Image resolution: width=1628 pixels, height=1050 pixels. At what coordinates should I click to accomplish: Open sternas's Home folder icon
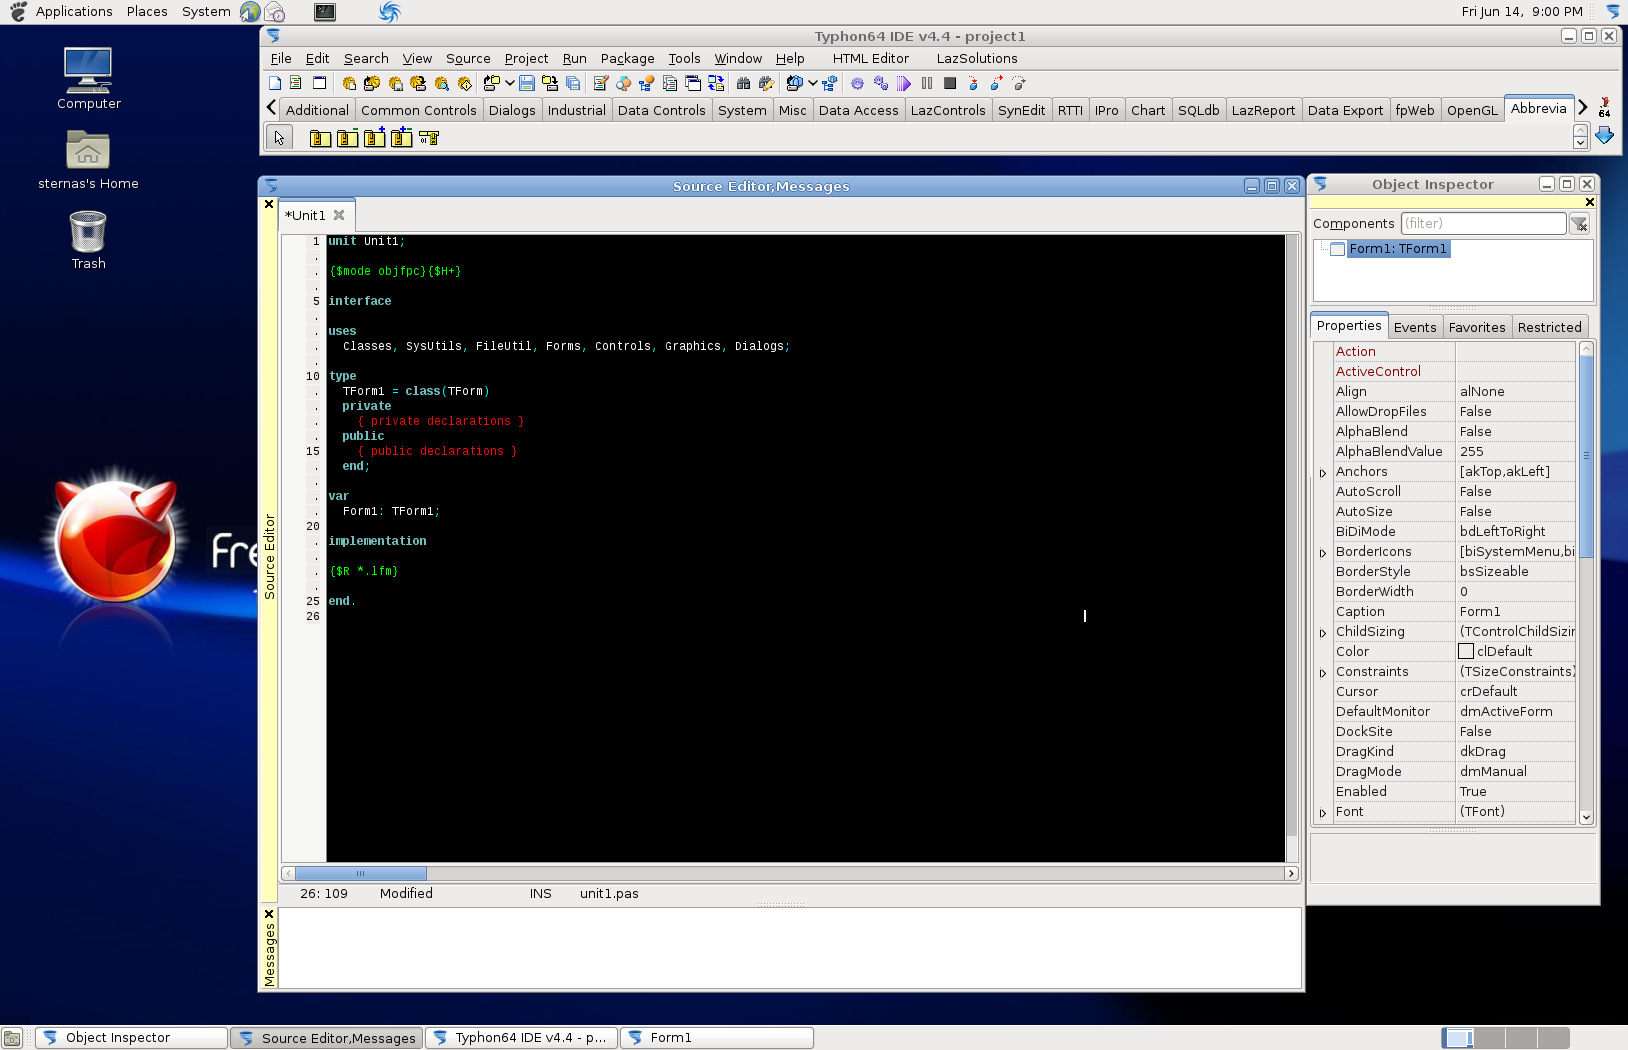(88, 160)
